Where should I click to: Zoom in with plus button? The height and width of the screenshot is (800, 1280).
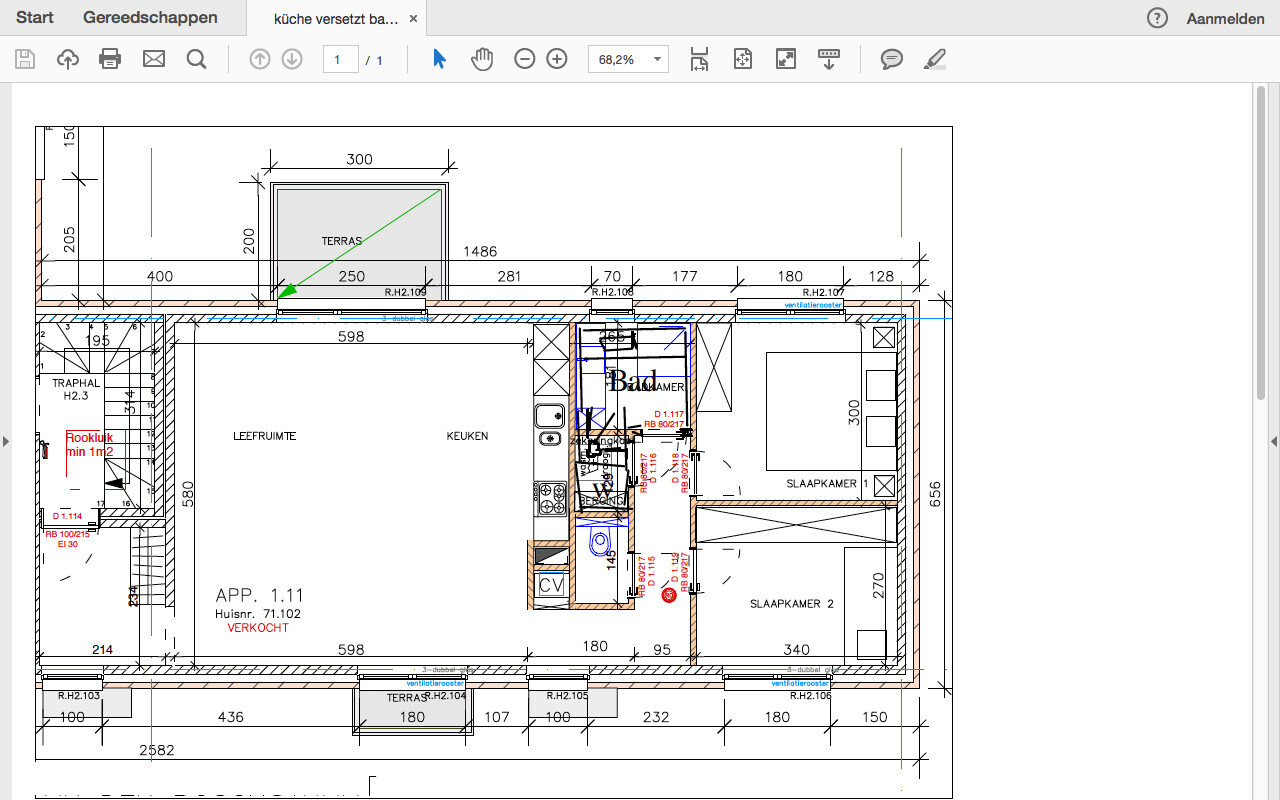tap(557, 59)
